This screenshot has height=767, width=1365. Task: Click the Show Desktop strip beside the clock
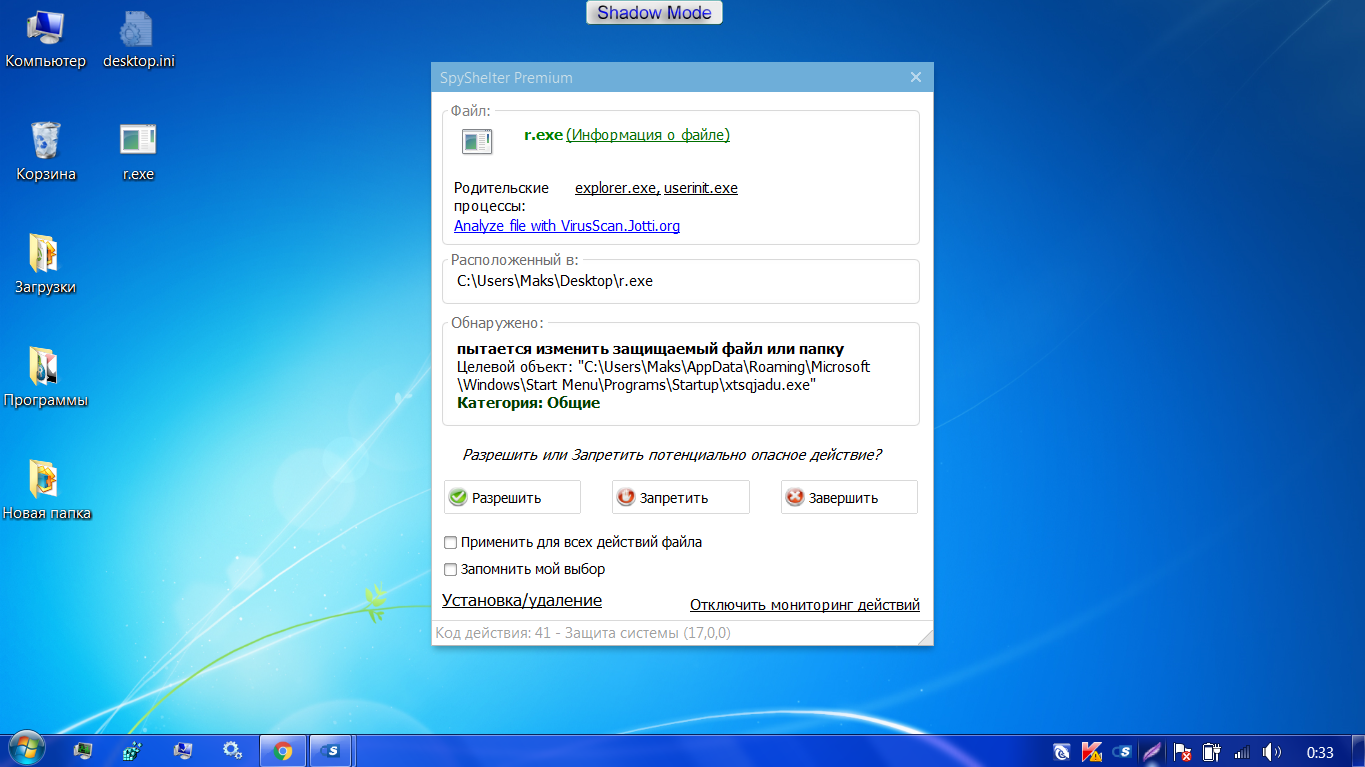[x=1358, y=751]
